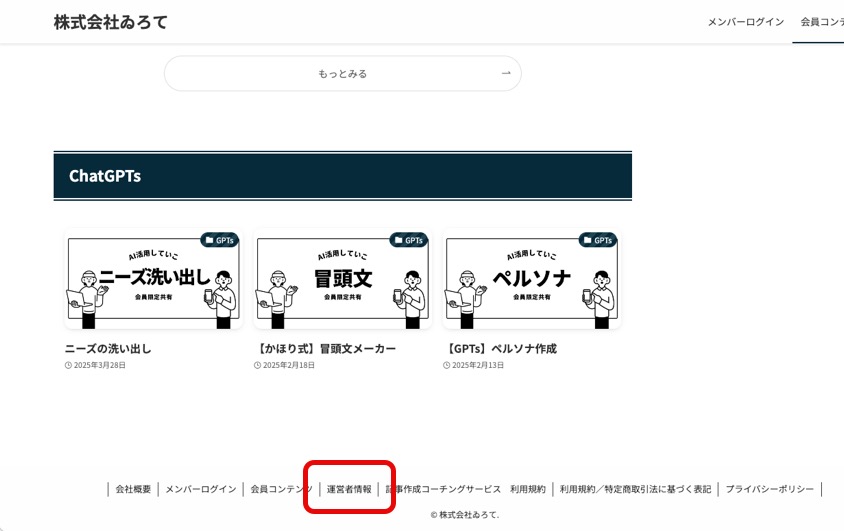Open the 運営者情報 footer link
Viewport: 844px width, 531px height.
[349, 489]
